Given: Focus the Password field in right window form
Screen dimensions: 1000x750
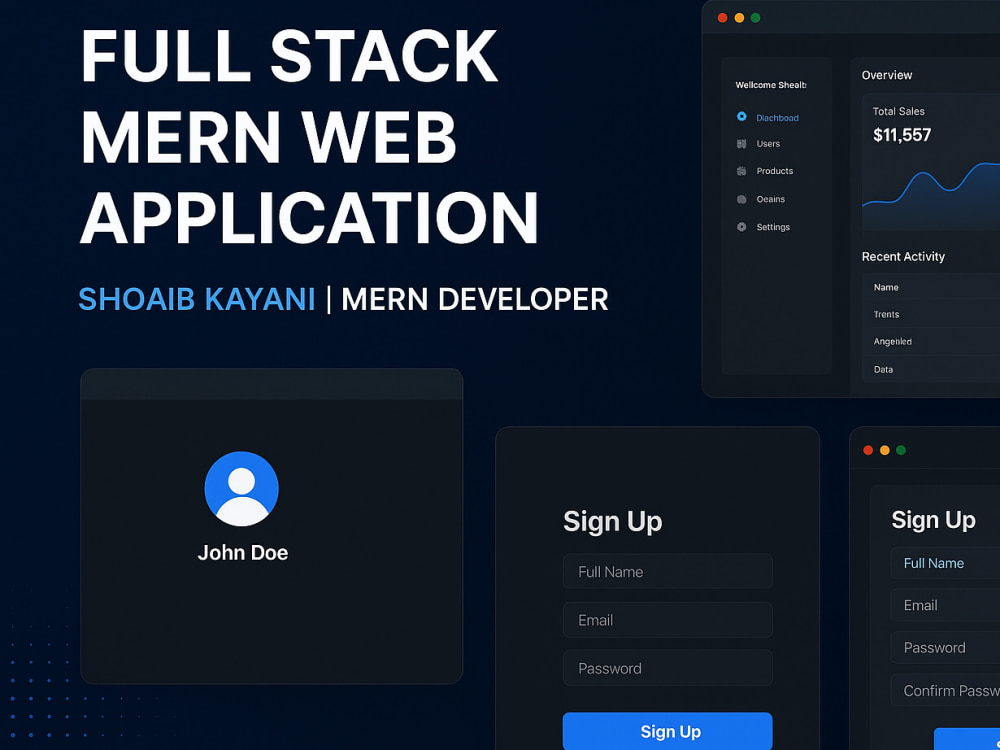Looking at the screenshot, I should point(945,647).
